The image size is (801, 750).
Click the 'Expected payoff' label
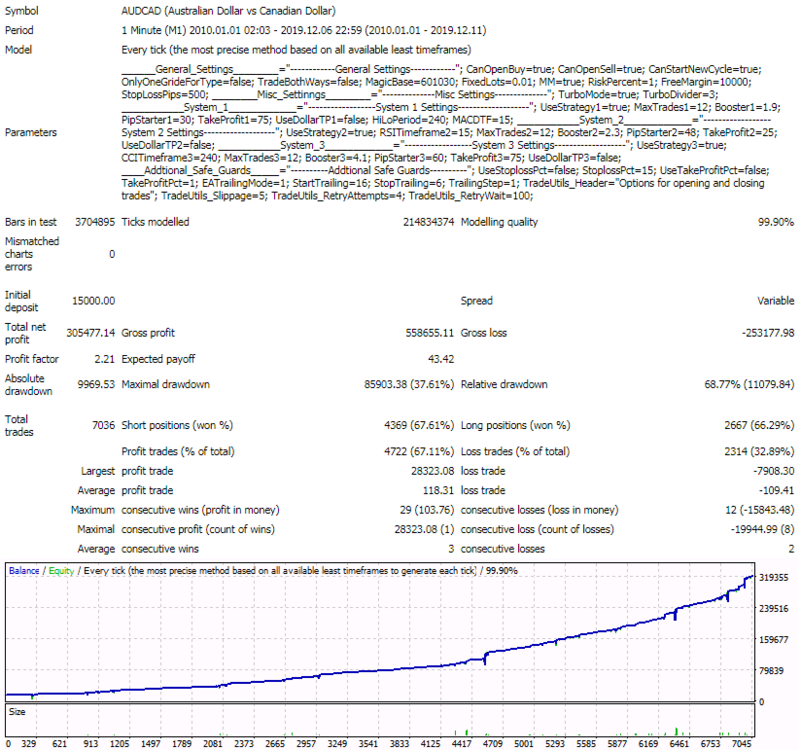[x=158, y=359]
